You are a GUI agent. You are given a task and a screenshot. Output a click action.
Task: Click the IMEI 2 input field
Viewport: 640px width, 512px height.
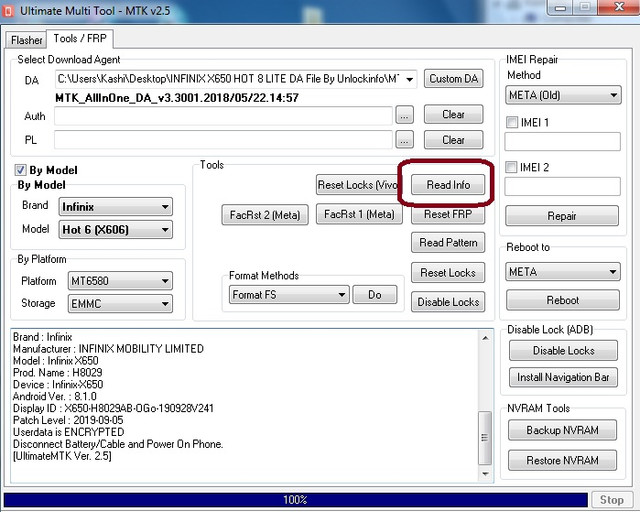pyautogui.click(x=562, y=187)
